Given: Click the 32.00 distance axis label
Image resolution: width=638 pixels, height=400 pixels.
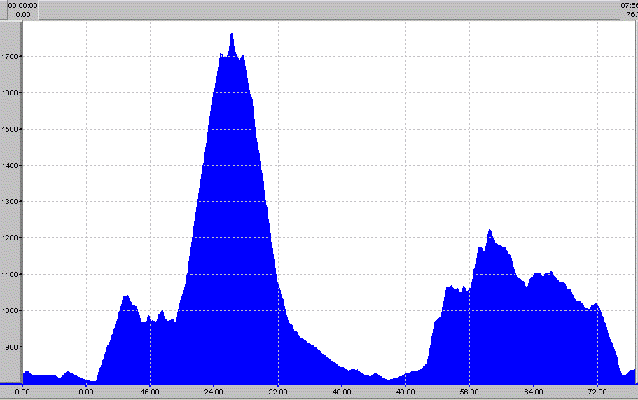Looking at the screenshot, I should pyautogui.click(x=278, y=391).
